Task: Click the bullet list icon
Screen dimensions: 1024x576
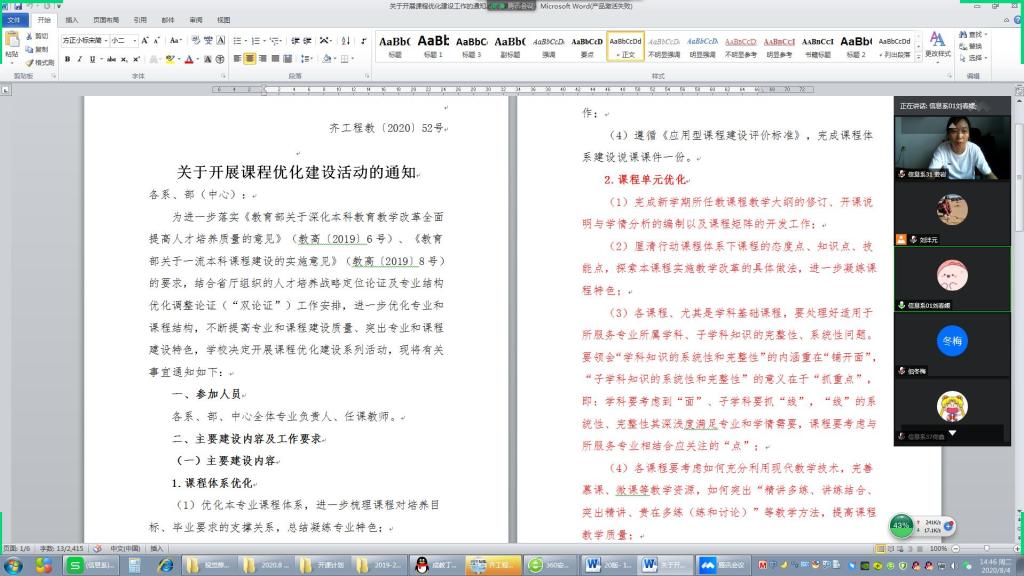Action: [x=237, y=40]
